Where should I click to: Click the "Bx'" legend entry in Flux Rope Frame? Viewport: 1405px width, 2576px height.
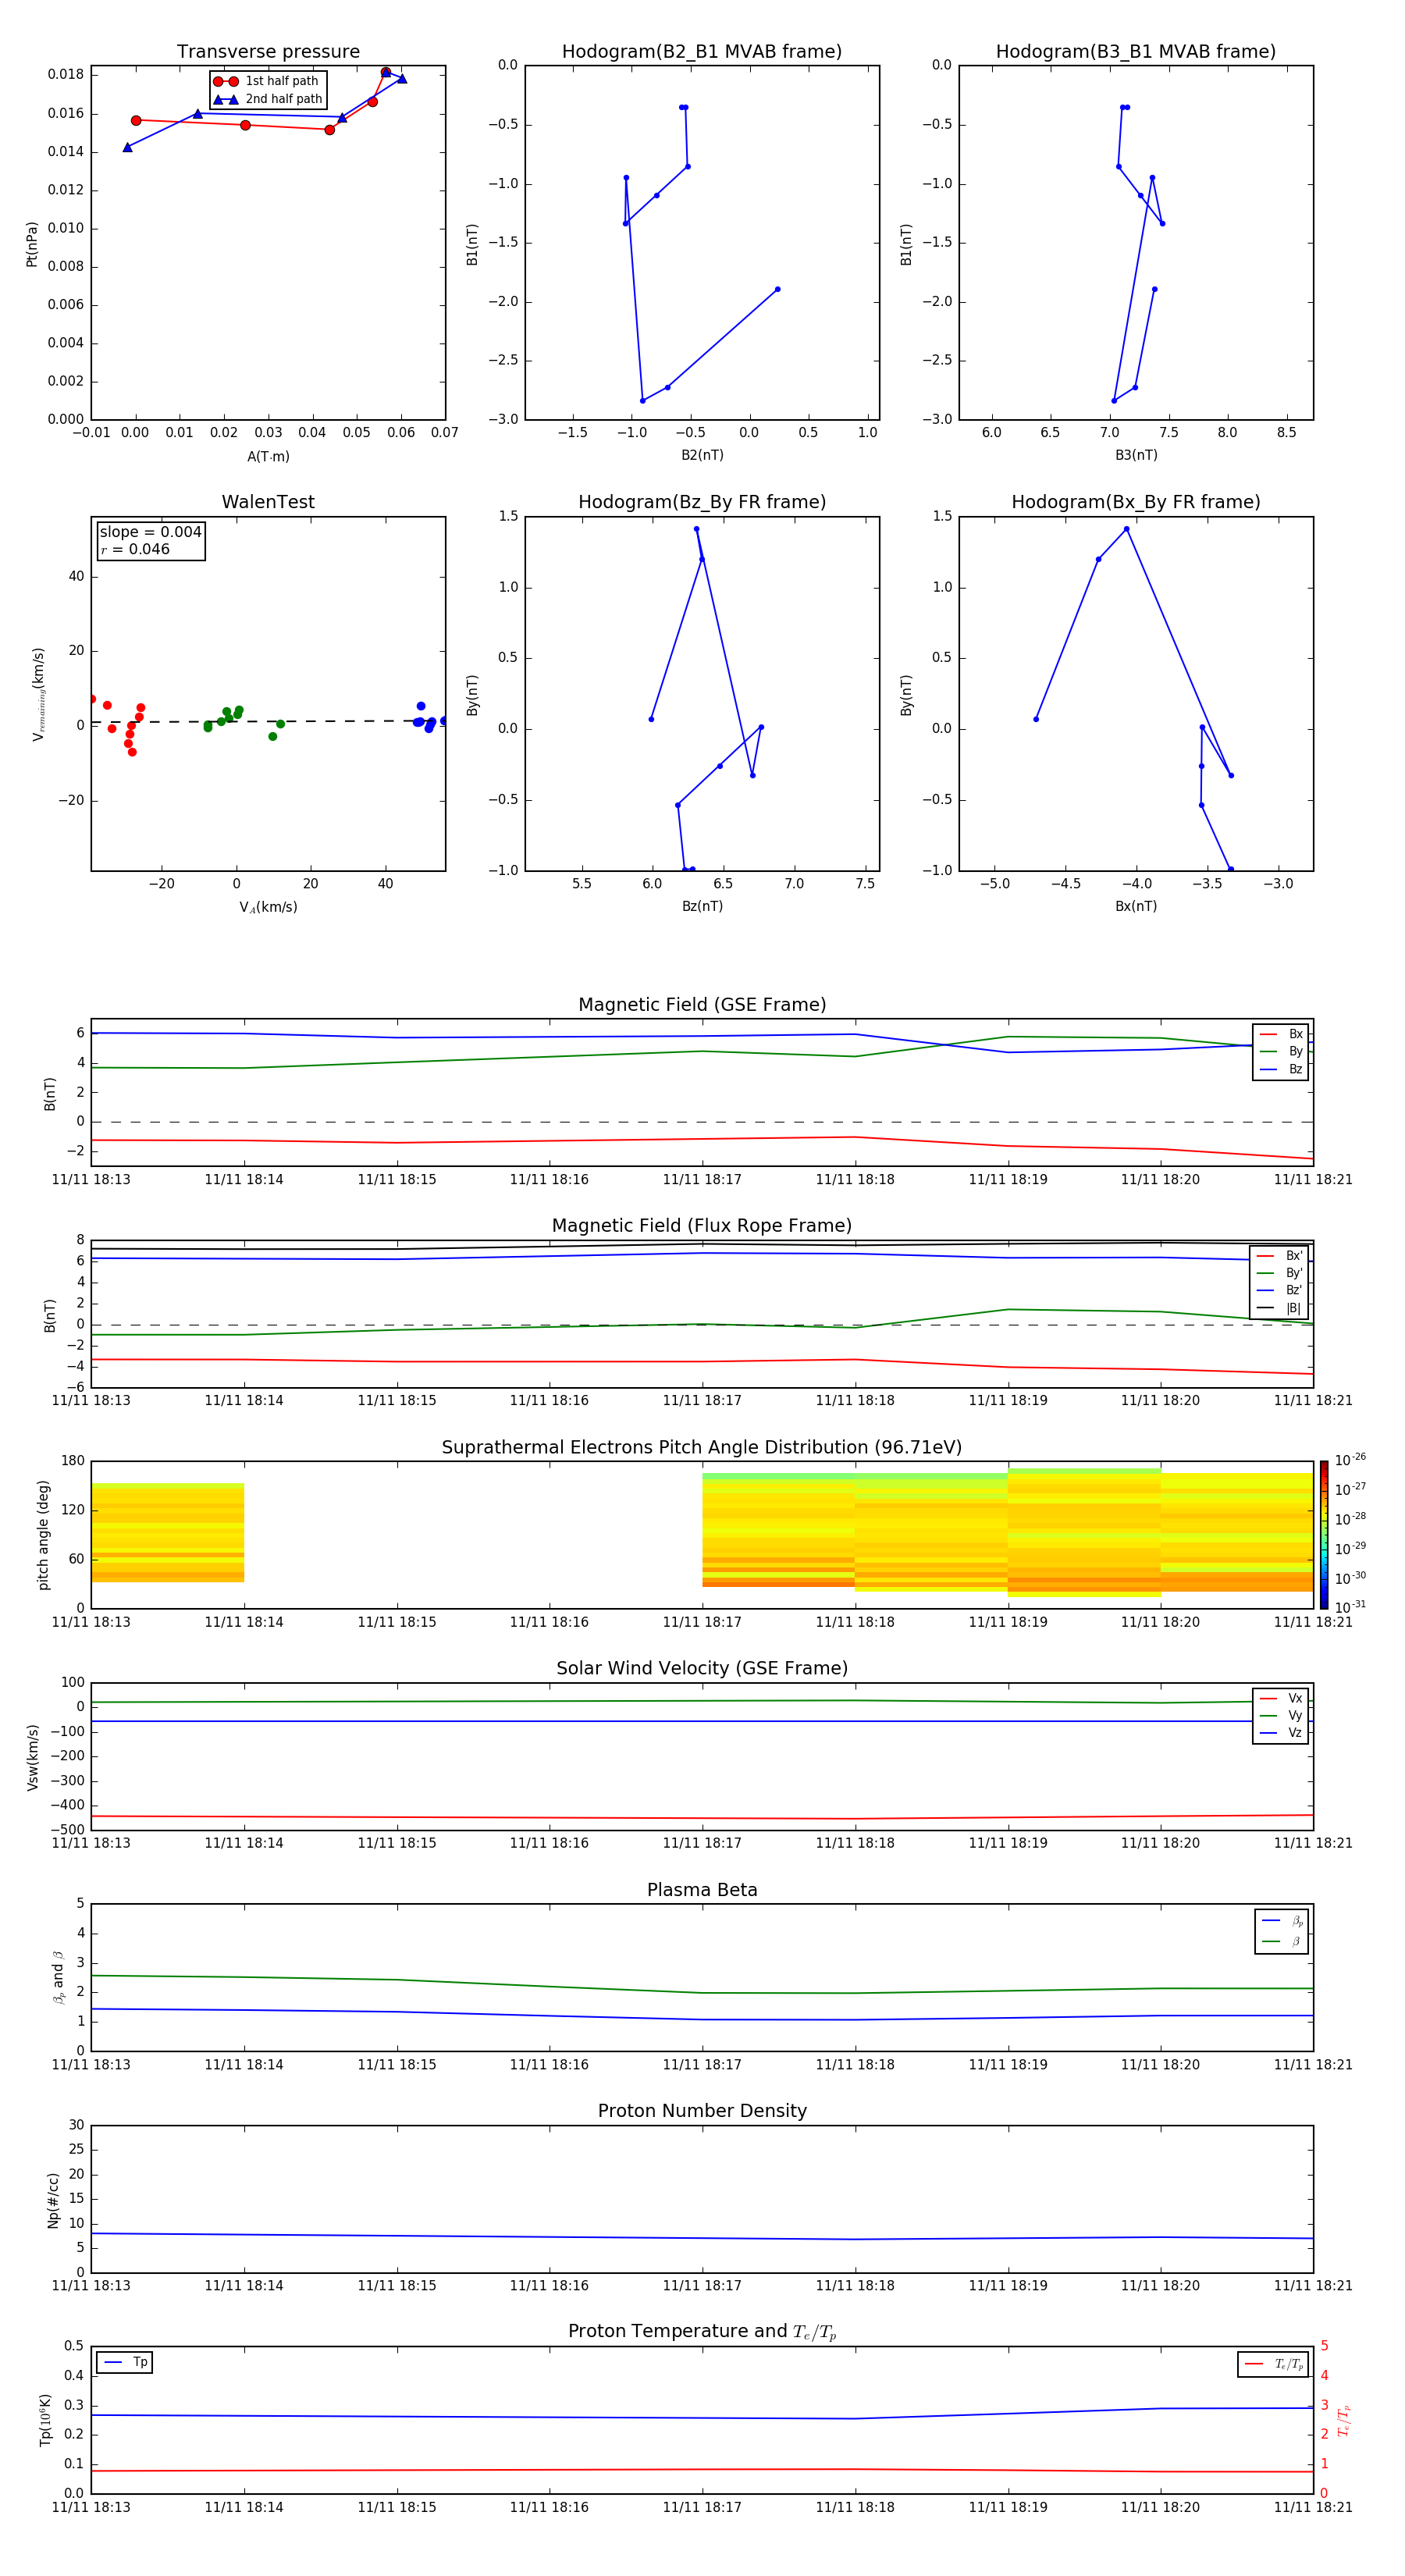click(1279, 1256)
